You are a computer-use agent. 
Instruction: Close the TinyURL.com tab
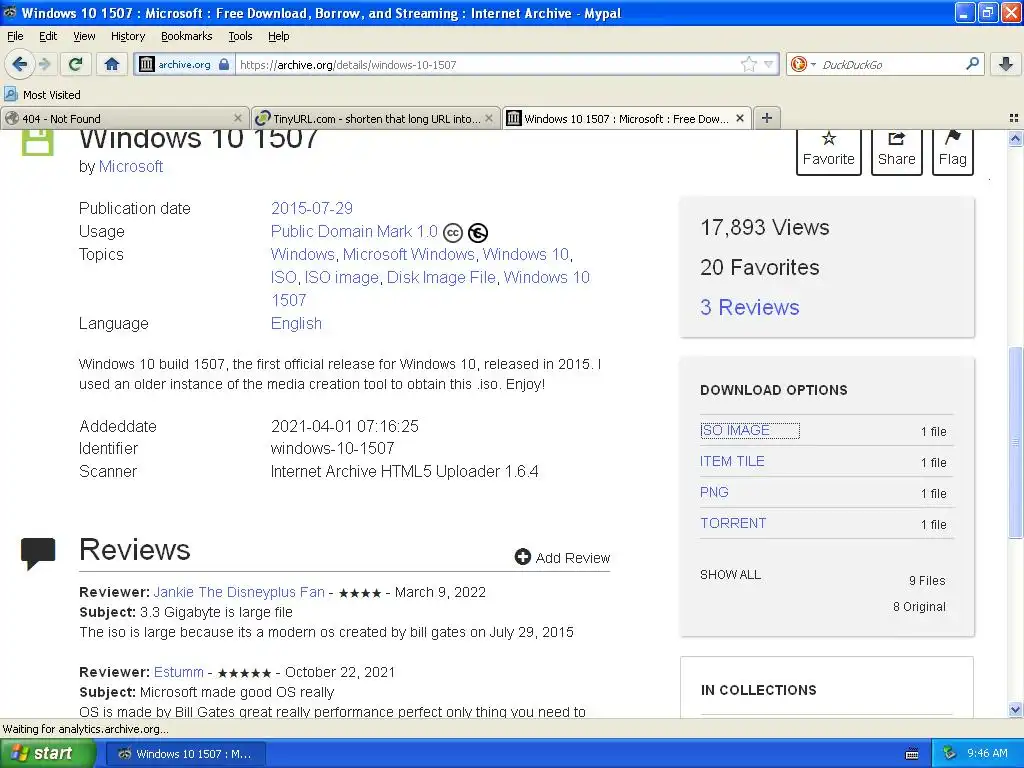click(488, 118)
